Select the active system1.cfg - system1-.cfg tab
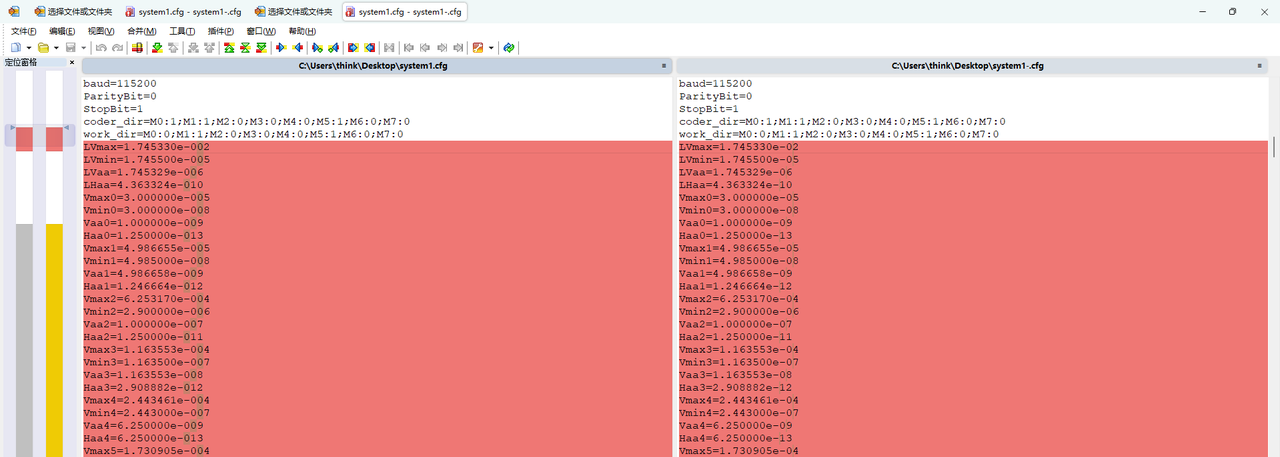The height and width of the screenshot is (457, 1280). (x=404, y=12)
